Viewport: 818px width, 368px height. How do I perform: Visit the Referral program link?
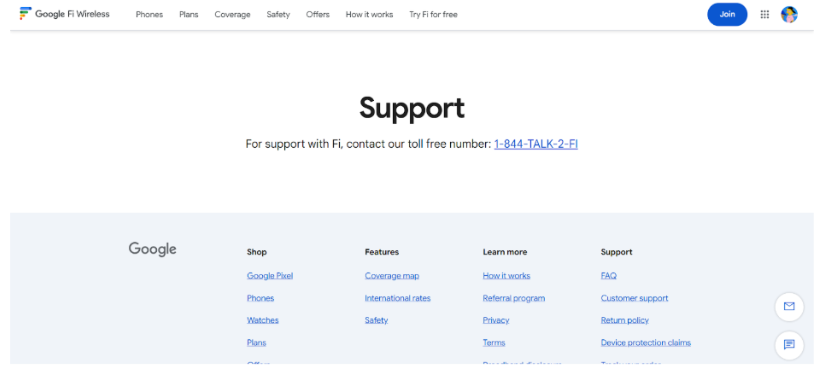[514, 298]
